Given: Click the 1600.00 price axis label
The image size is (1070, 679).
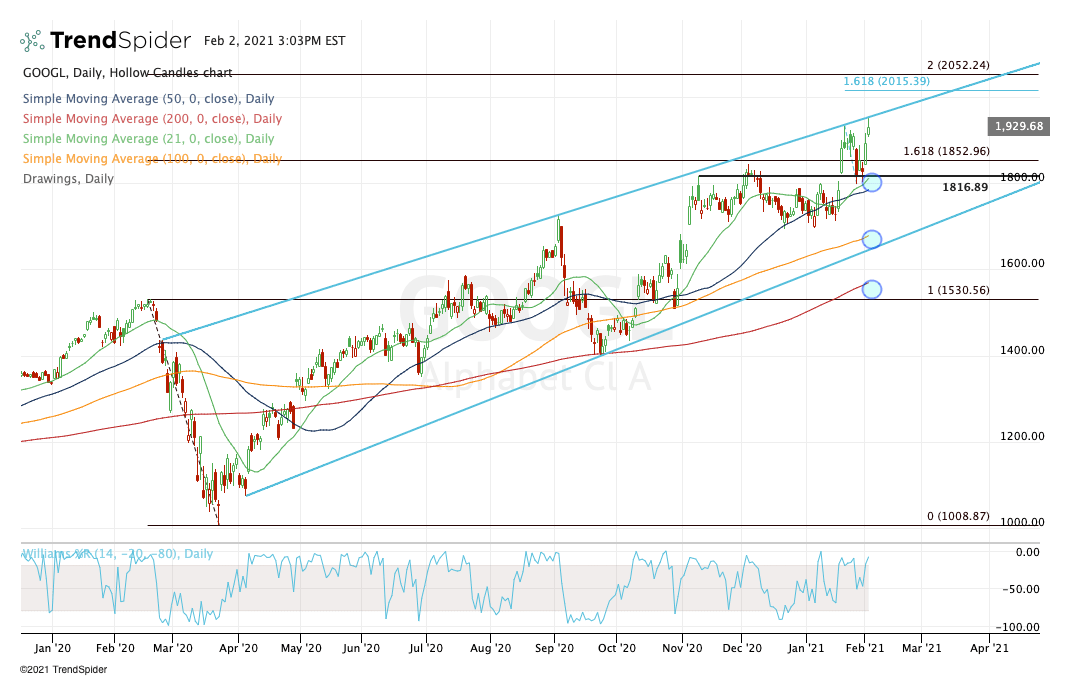Looking at the screenshot, I should pyautogui.click(x=1022, y=262).
